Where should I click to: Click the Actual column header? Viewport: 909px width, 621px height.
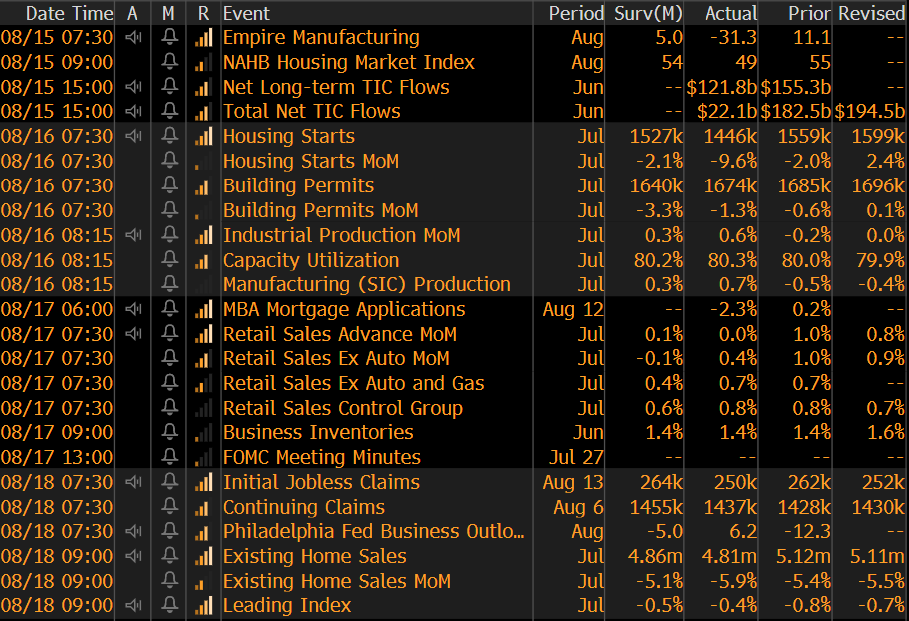pyautogui.click(x=730, y=13)
